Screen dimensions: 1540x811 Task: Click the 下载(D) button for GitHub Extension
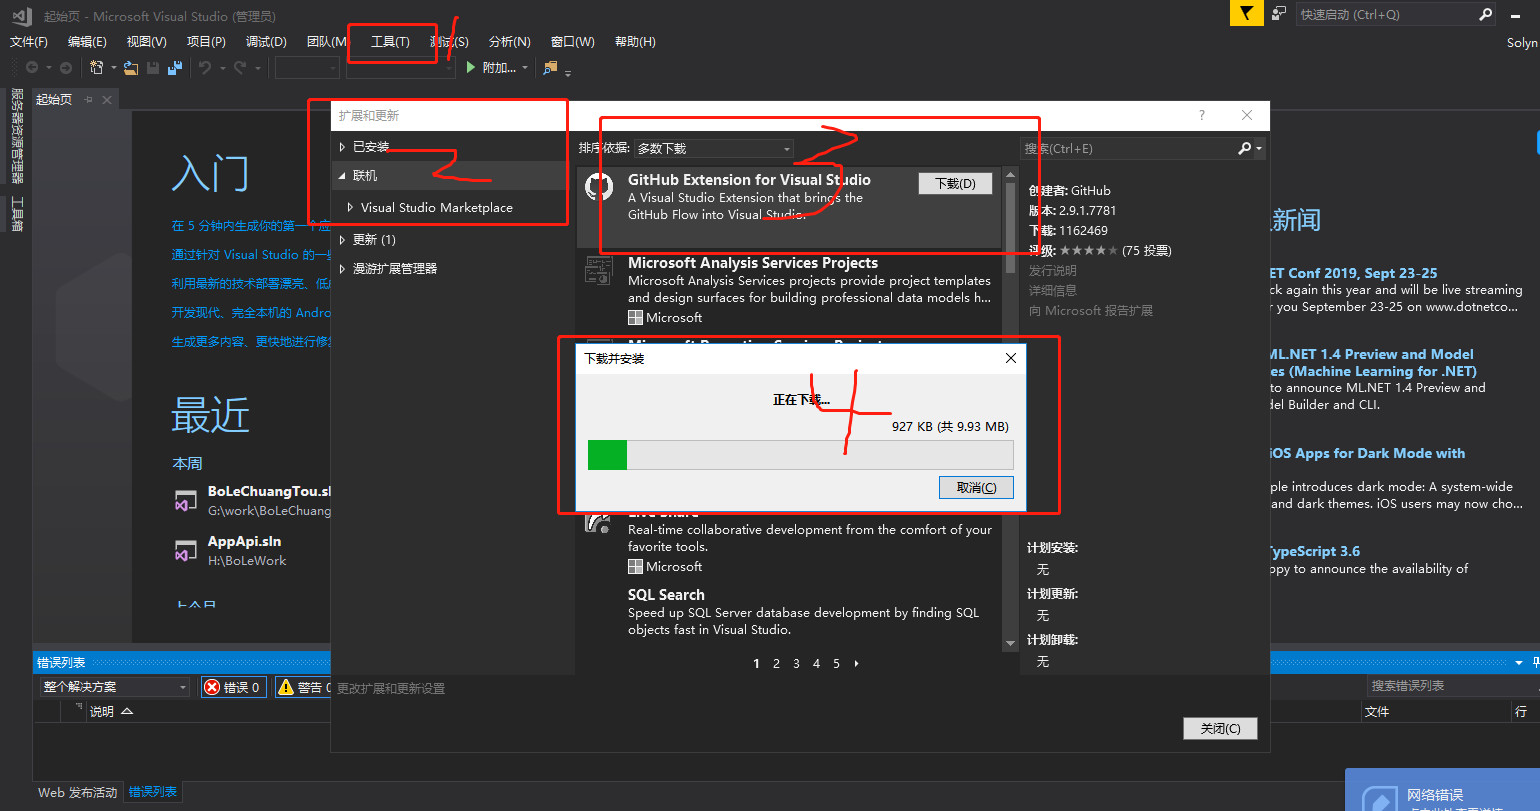click(x=955, y=184)
